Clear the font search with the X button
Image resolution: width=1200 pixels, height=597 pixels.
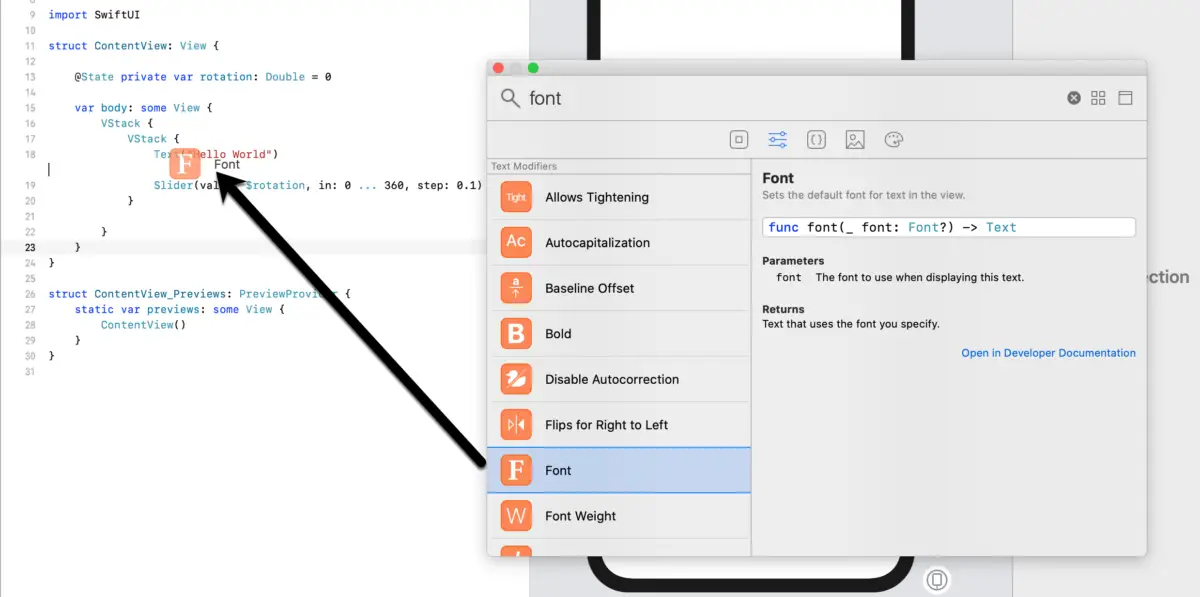pos(1073,97)
